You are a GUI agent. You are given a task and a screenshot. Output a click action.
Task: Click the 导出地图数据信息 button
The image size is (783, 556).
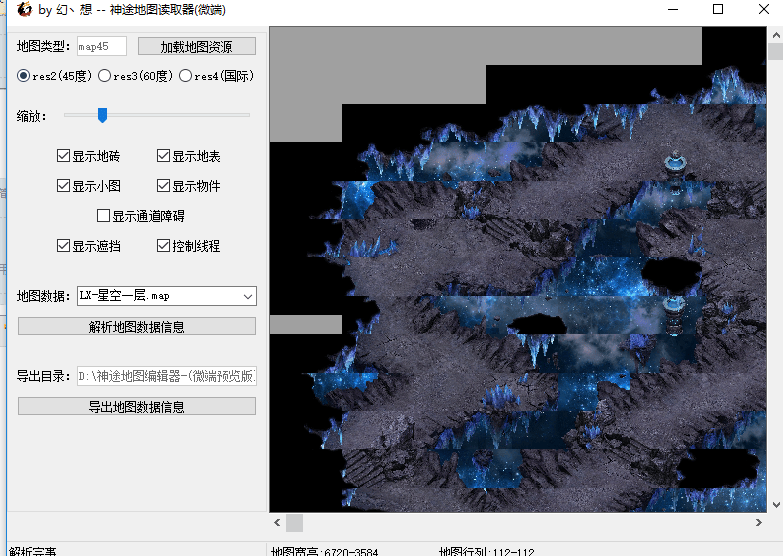(137, 406)
